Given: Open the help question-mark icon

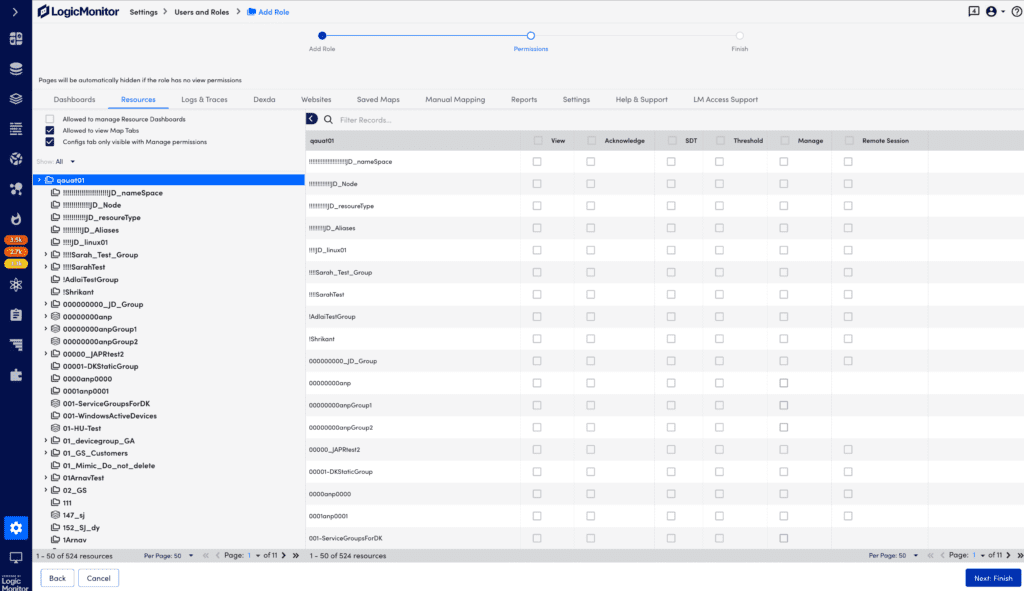Looking at the screenshot, I should [x=1016, y=11].
